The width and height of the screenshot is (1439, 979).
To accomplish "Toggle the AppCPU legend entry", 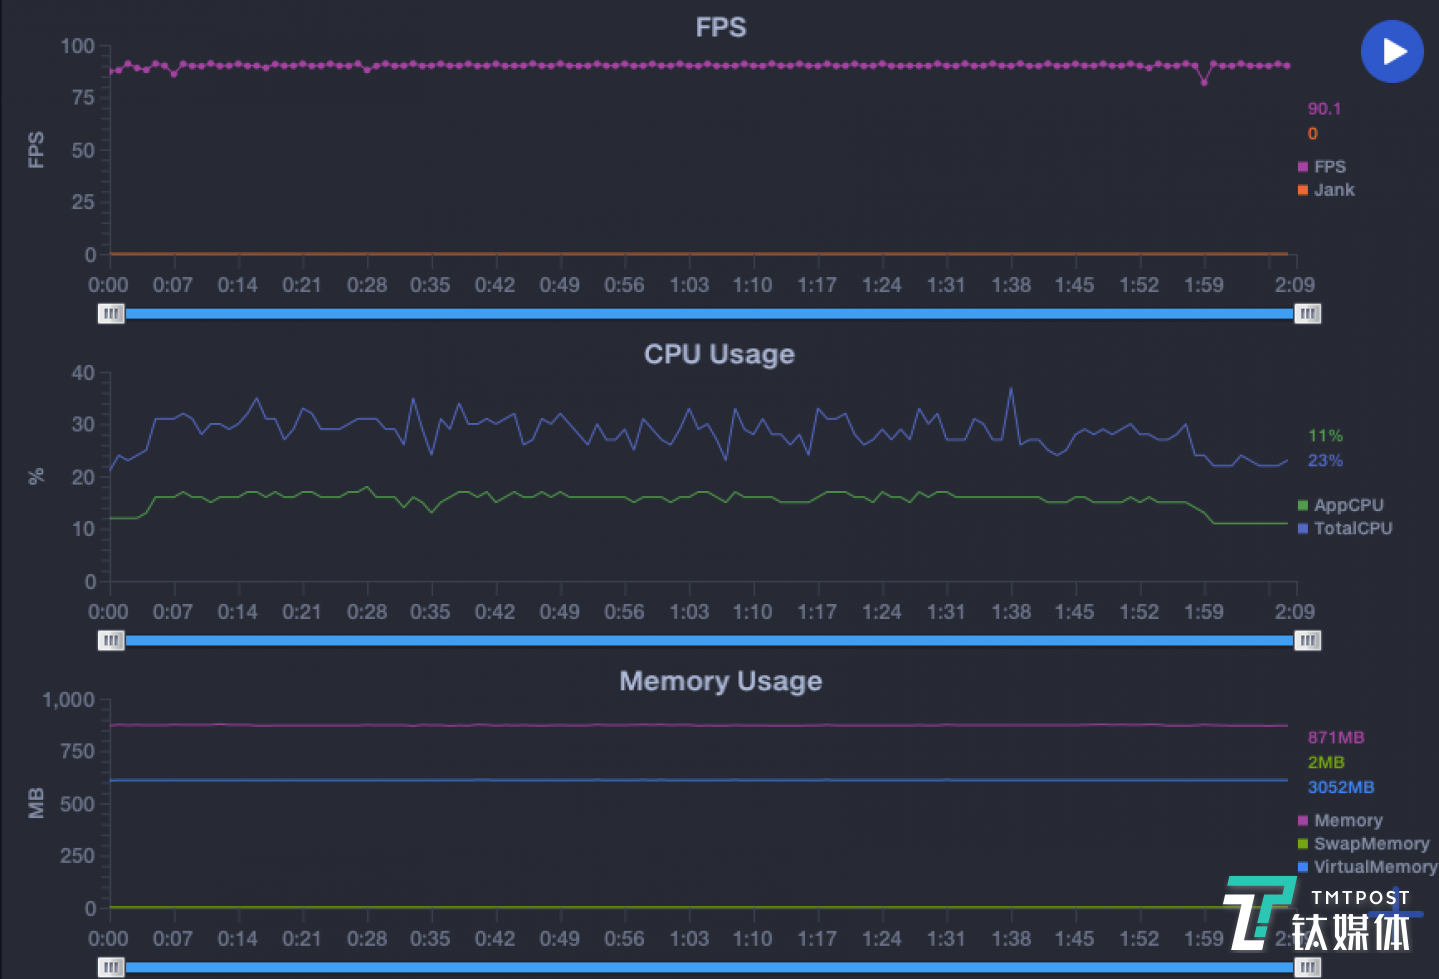I will (1347, 505).
